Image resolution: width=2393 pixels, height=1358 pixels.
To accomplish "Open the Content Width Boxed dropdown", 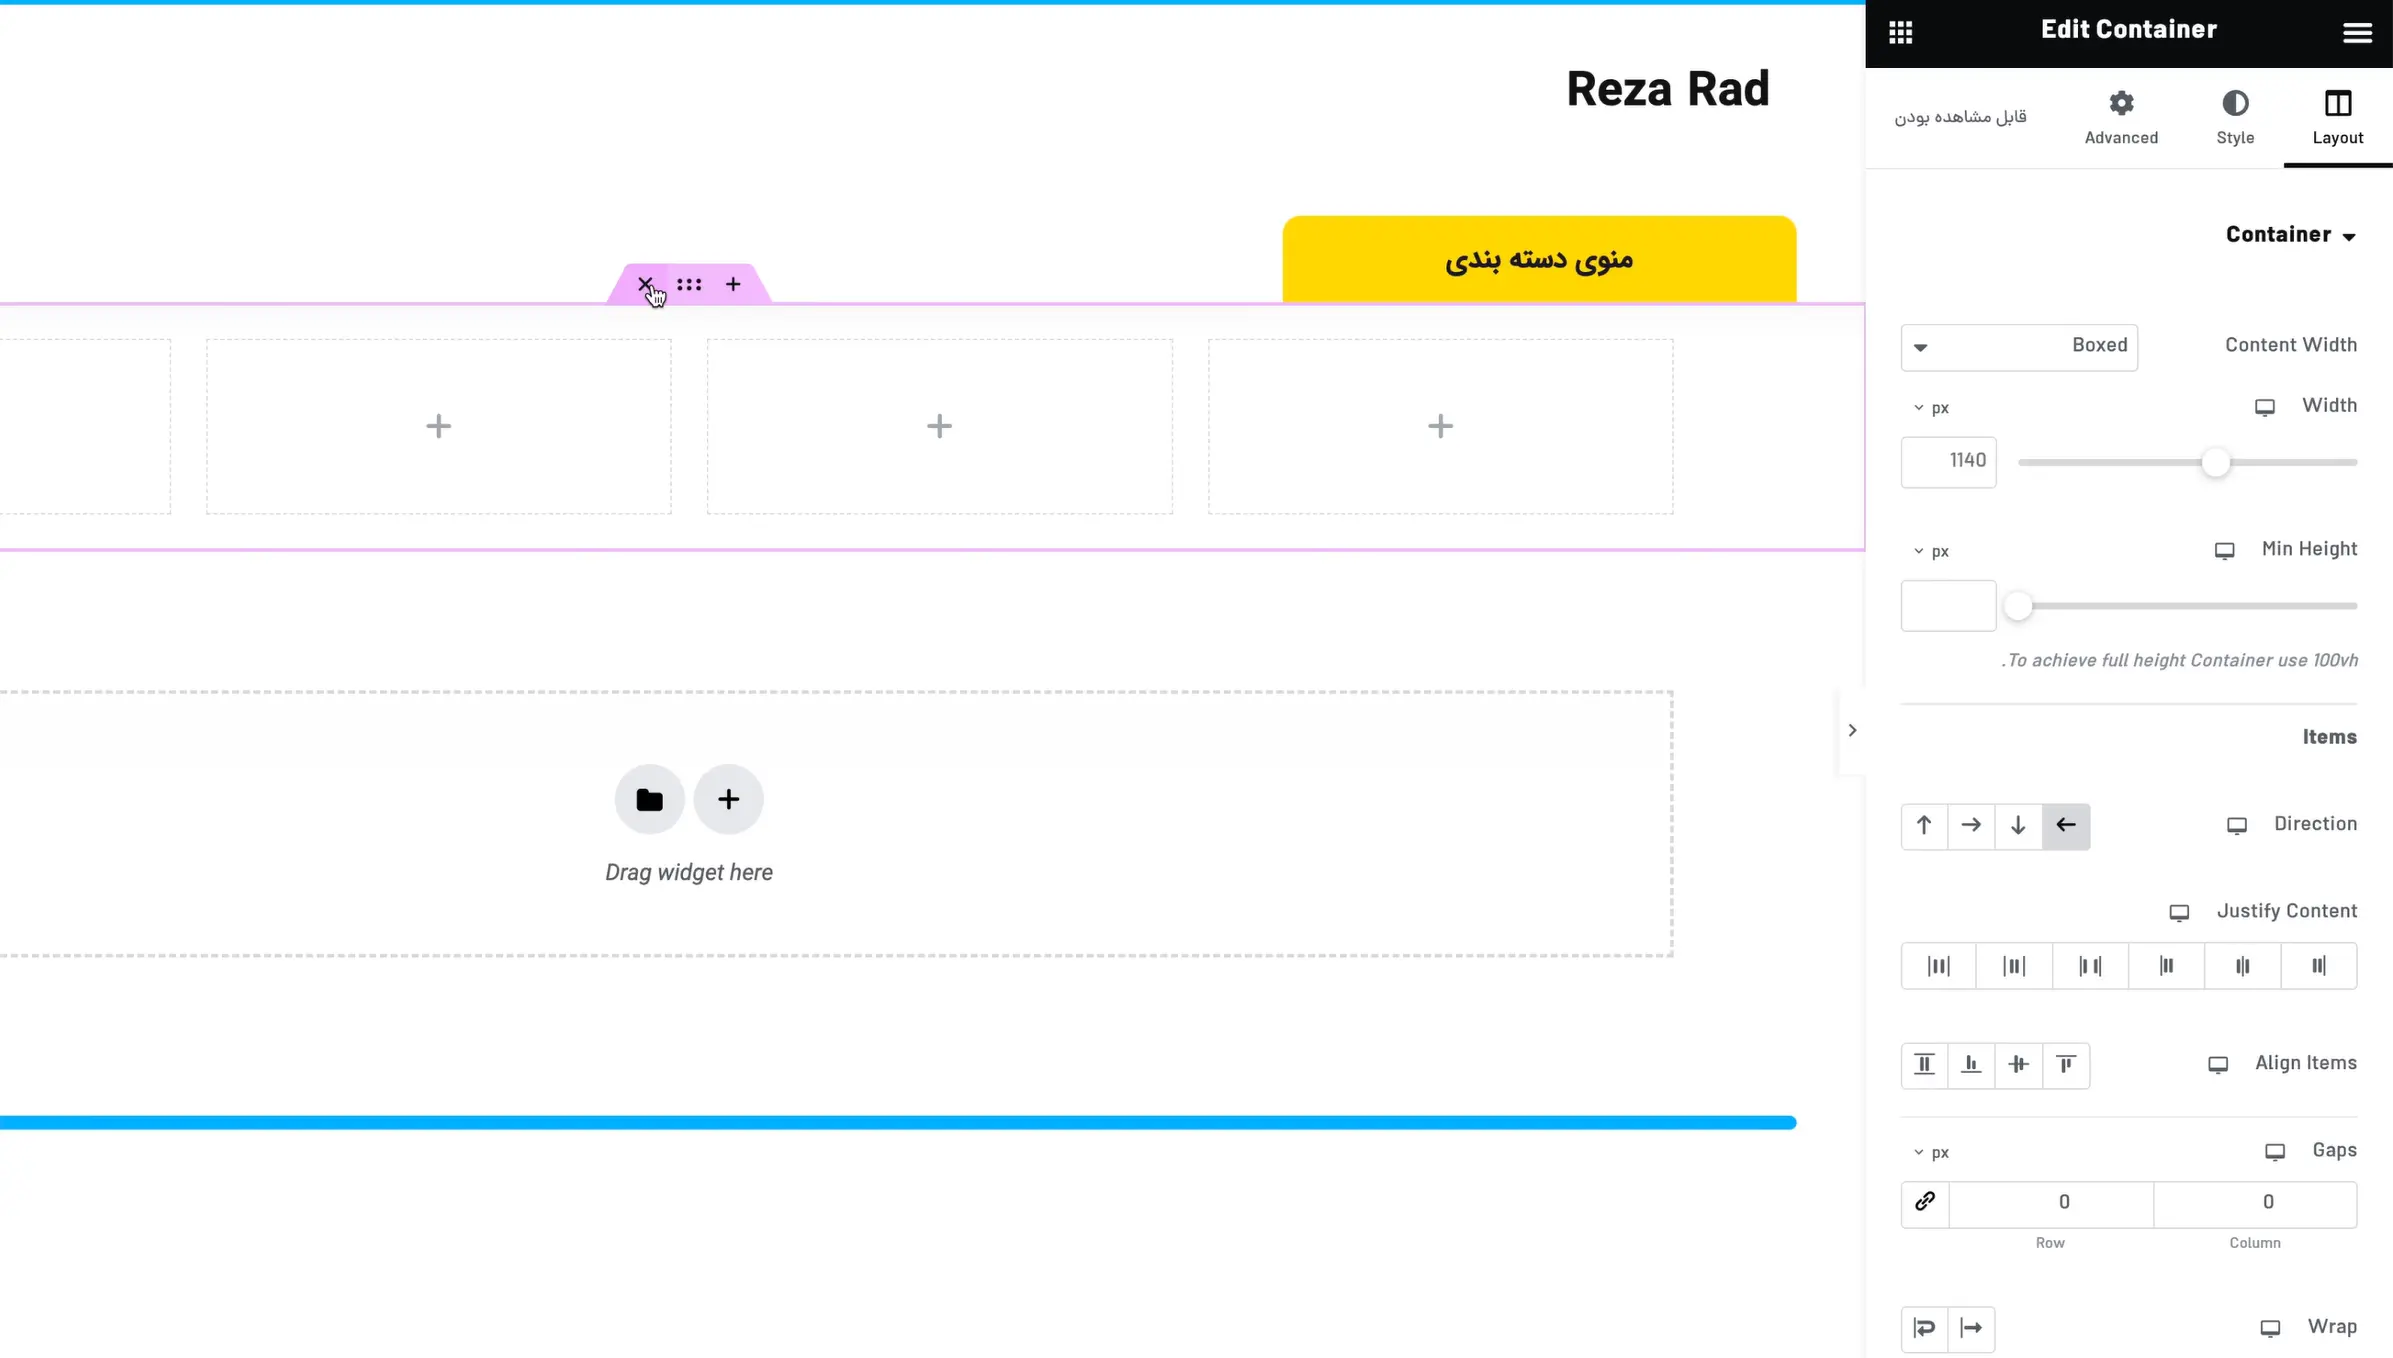I will pyautogui.click(x=2019, y=347).
